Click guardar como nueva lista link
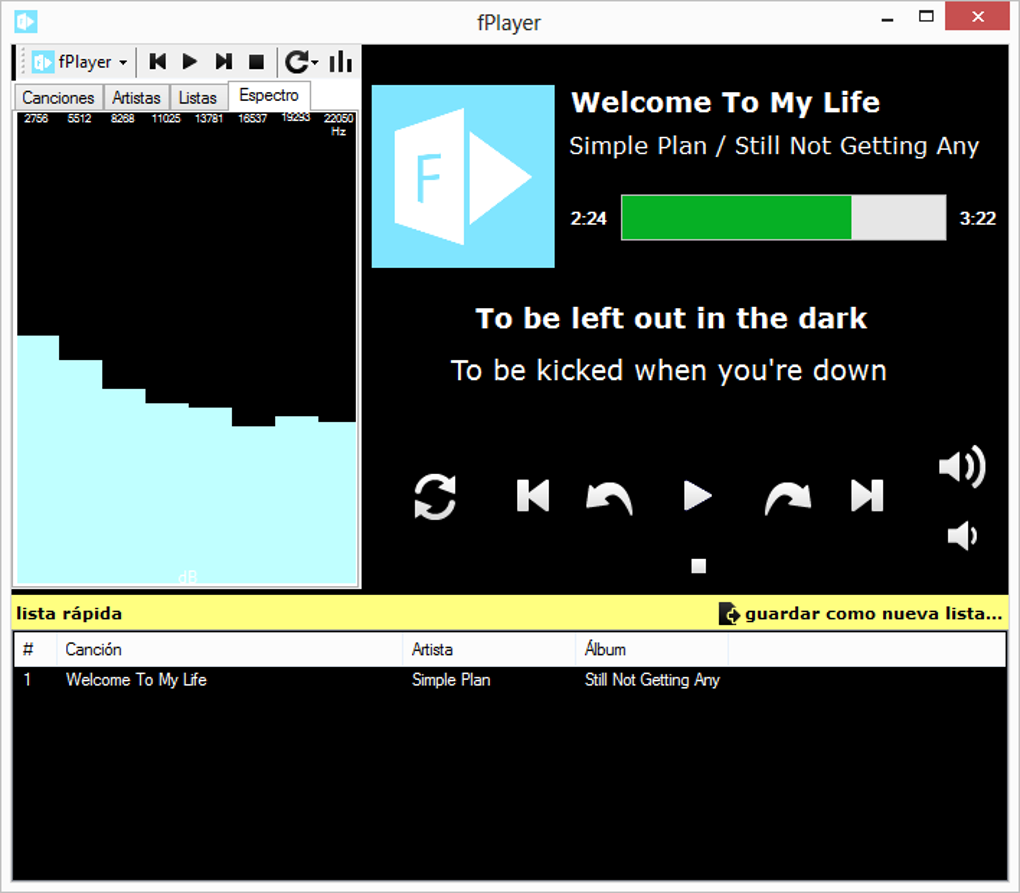The height and width of the screenshot is (893, 1020). pos(874,613)
